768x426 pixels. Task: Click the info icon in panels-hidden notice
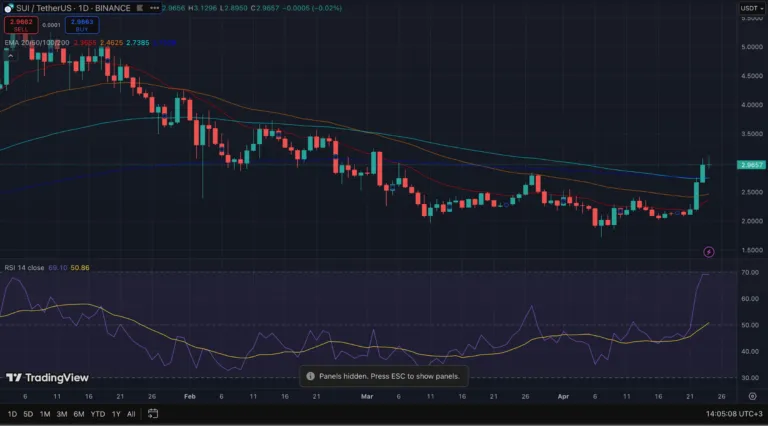(x=310, y=377)
